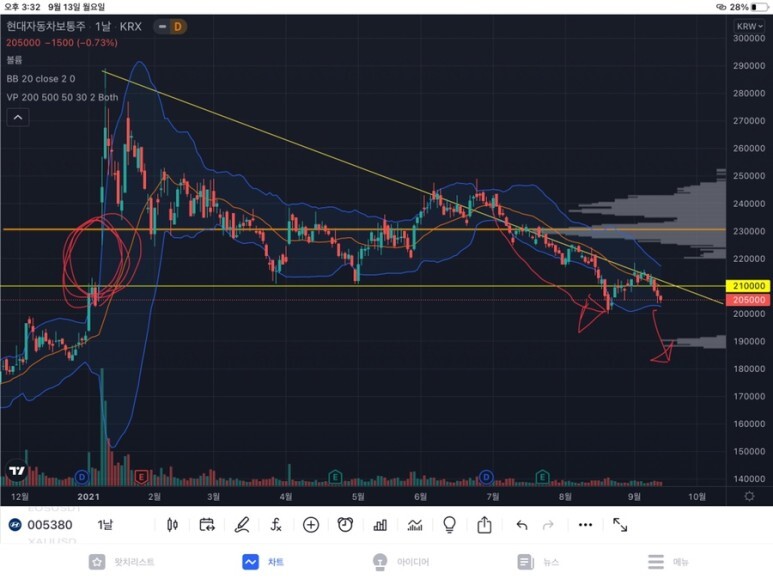773x579 pixels.
Task: Select the drawing pencil tool
Action: [x=242, y=525]
